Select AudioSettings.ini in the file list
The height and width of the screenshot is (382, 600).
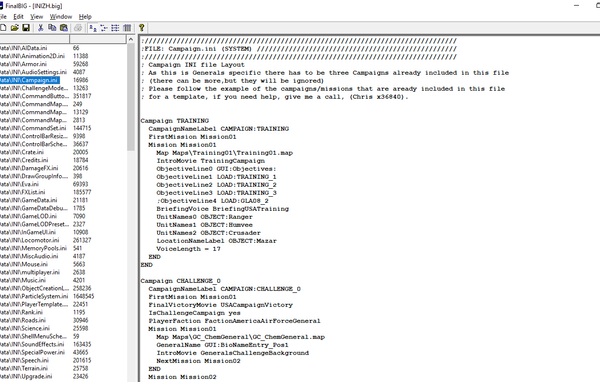tap(33, 72)
